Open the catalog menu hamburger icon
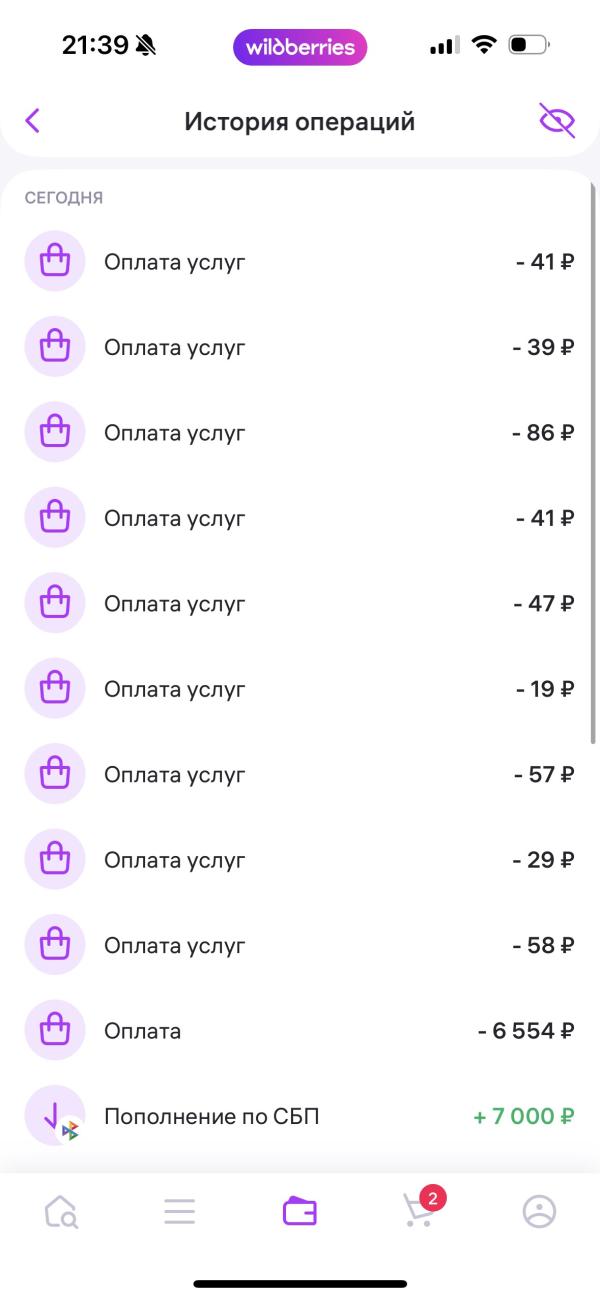This screenshot has height=1300, width=600. (180, 1212)
